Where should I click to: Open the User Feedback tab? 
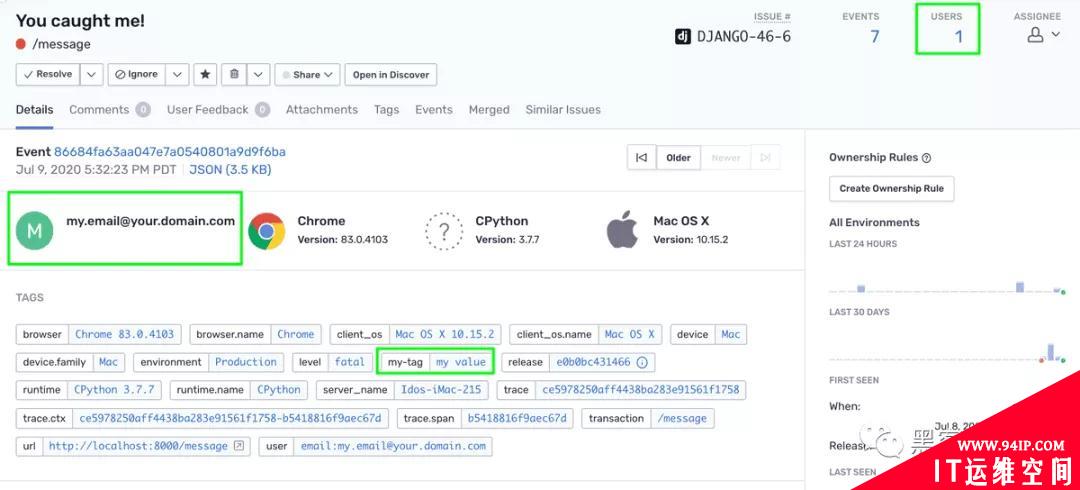[x=218, y=110]
